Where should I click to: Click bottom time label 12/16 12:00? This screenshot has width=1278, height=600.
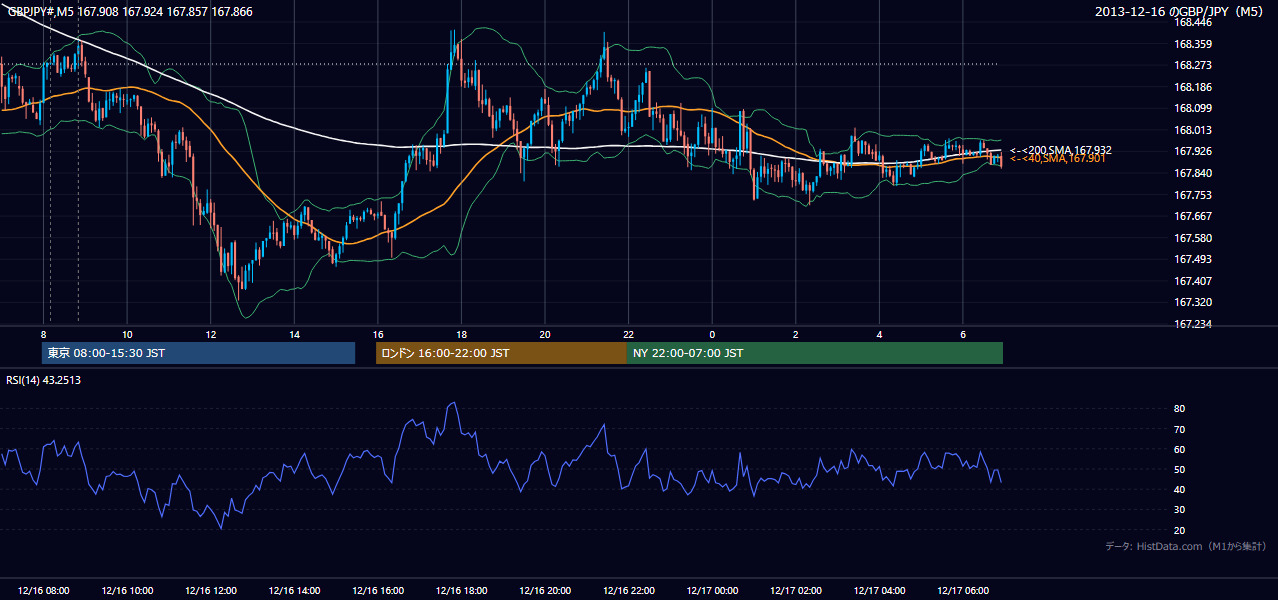pos(211,591)
